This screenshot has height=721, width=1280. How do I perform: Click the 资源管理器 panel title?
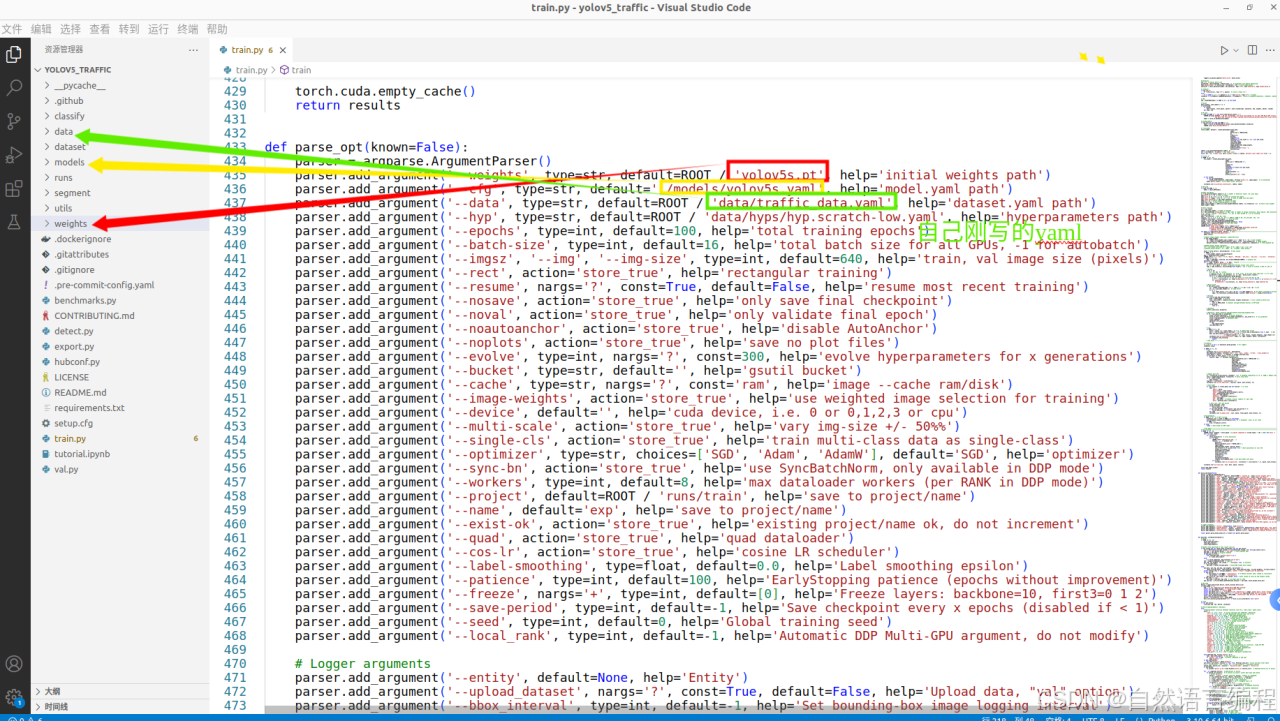pyautogui.click(x=64, y=50)
